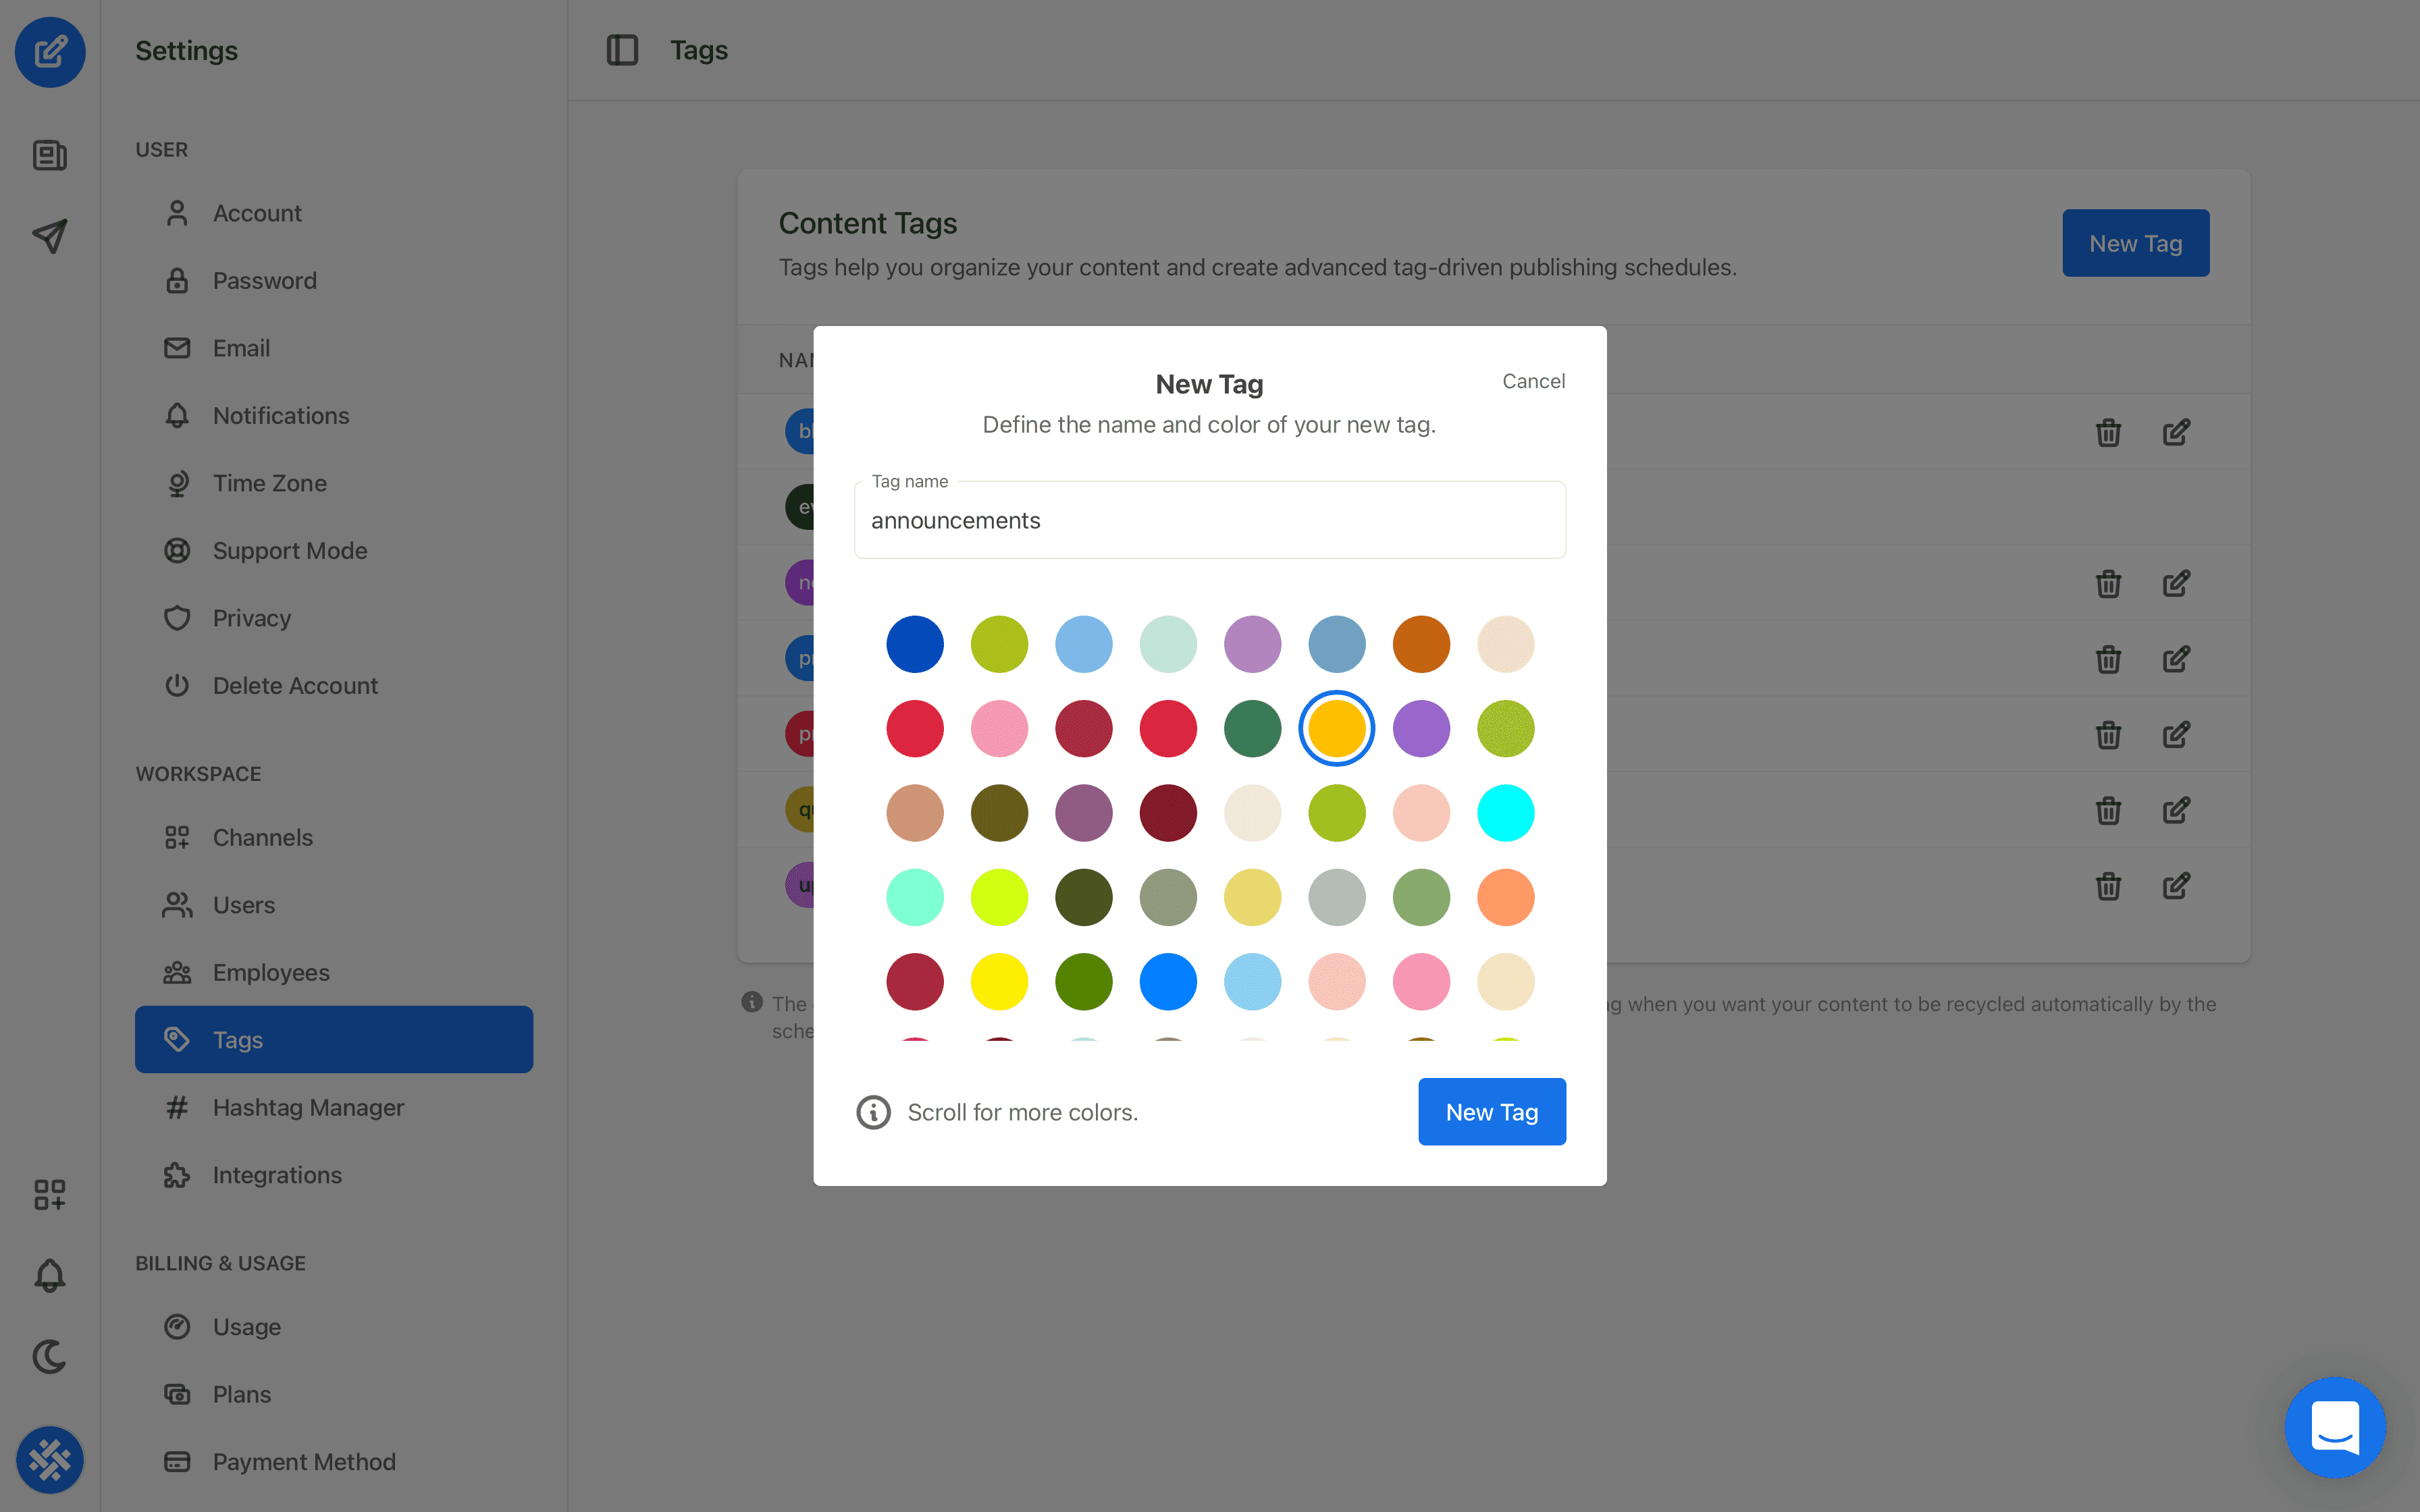This screenshot has height=1512, width=2420.
Task: Click the workspace avatar icon at bottom-left
Action: 50,1459
